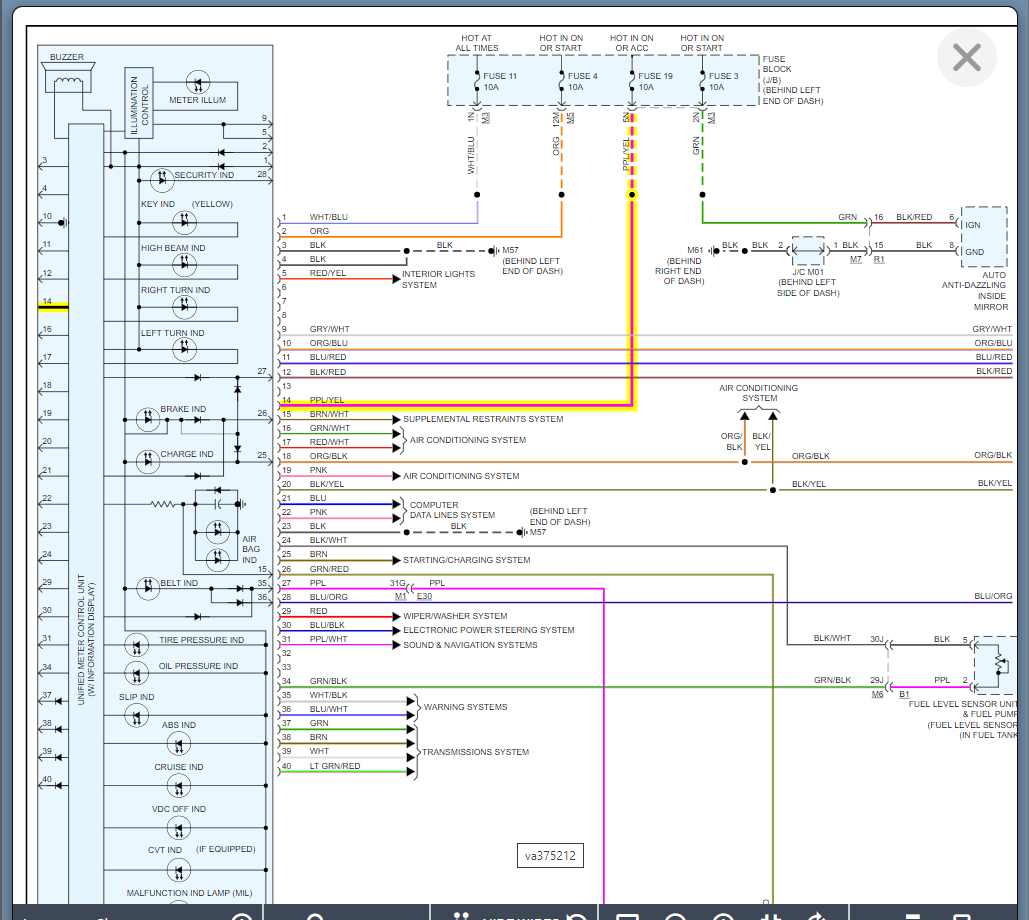1029x920 pixels.
Task: Click the va375212 diagram ID box
Action: pos(550,856)
